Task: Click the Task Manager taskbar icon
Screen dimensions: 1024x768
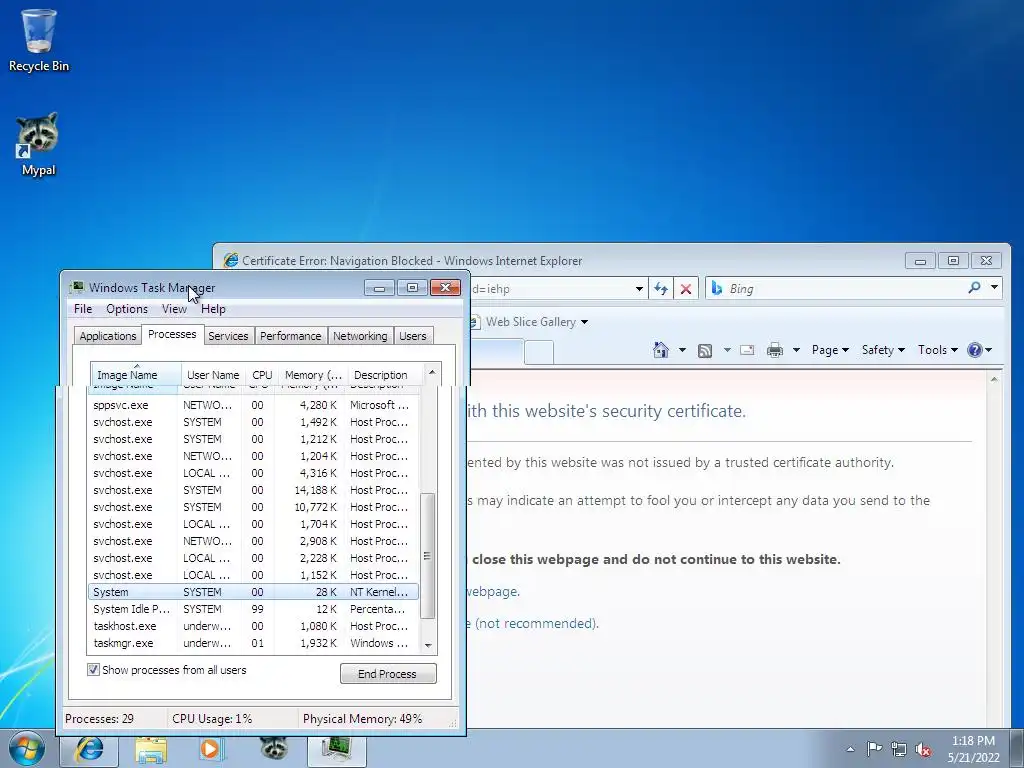Action: (336, 750)
